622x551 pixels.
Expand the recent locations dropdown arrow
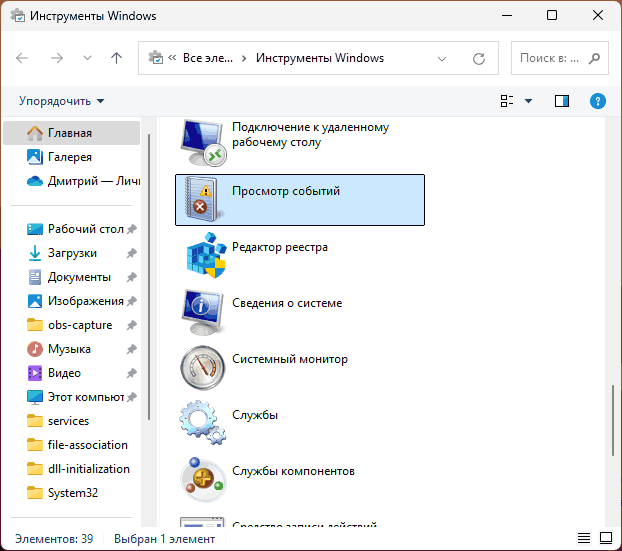(87, 58)
